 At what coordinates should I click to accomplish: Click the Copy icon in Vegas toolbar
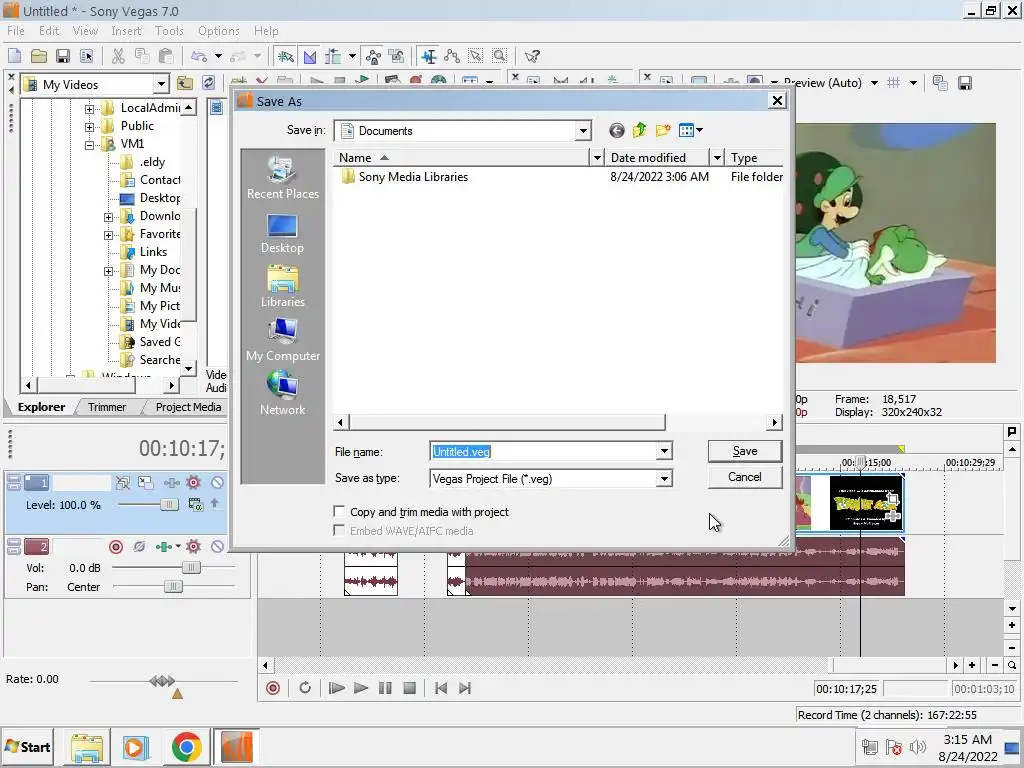tap(142, 56)
